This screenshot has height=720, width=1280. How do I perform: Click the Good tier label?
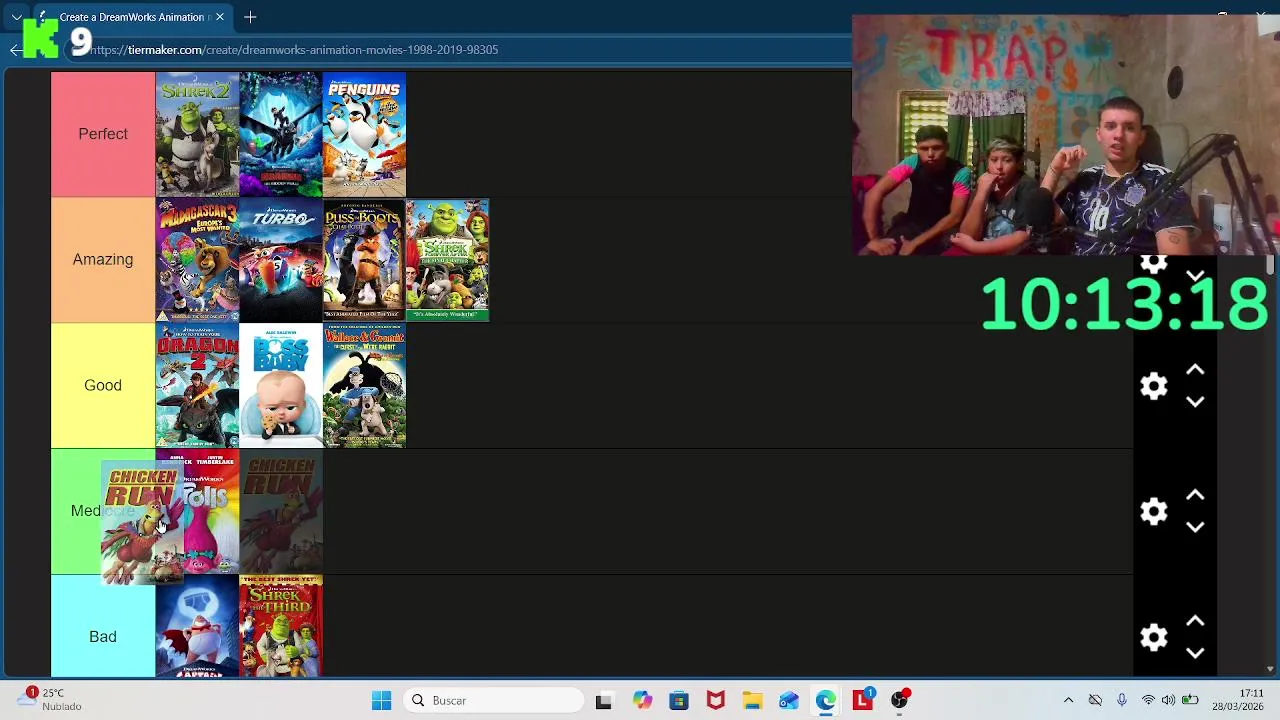coord(103,386)
